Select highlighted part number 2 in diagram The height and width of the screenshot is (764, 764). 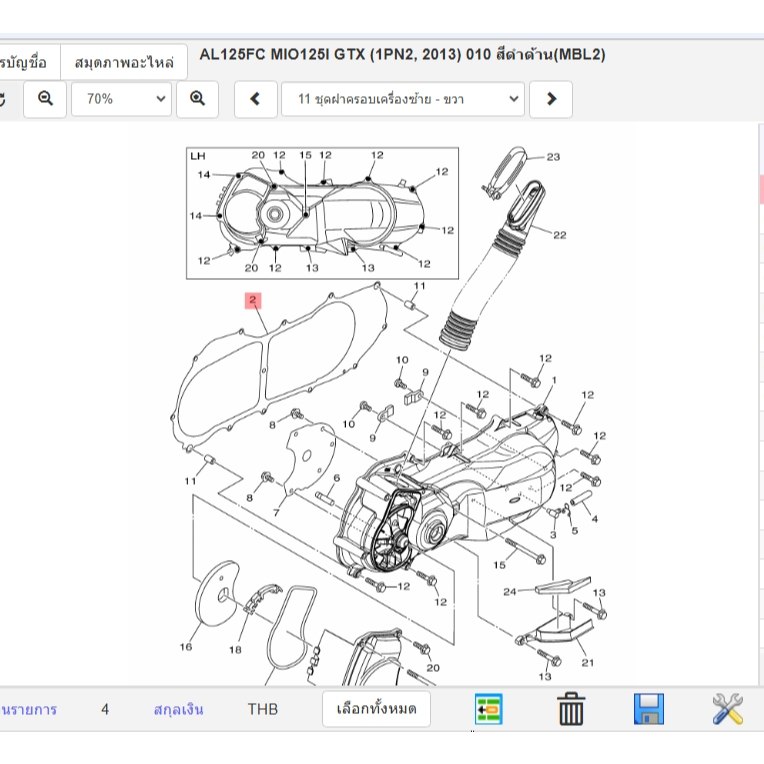[x=253, y=300]
